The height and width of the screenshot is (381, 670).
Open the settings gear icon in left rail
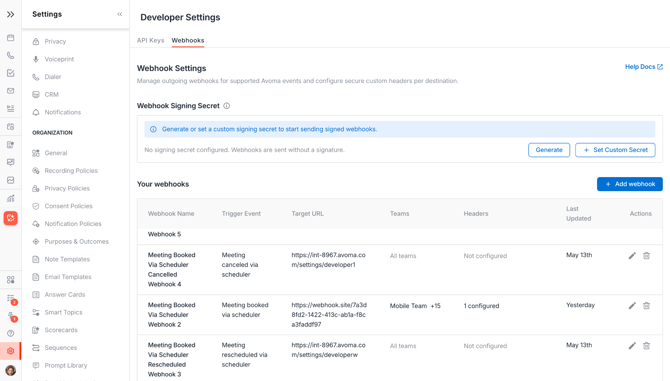point(11,351)
